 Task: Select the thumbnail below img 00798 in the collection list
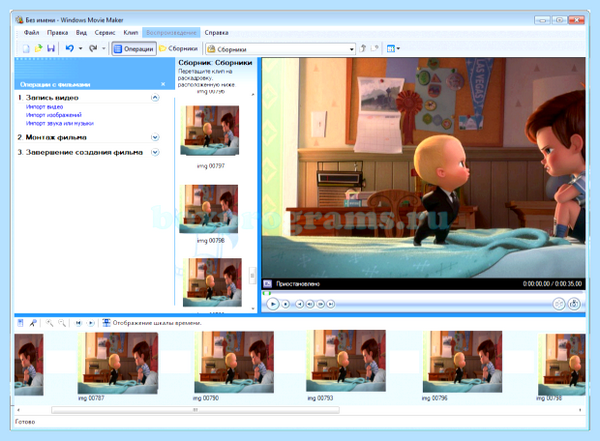click(x=212, y=283)
